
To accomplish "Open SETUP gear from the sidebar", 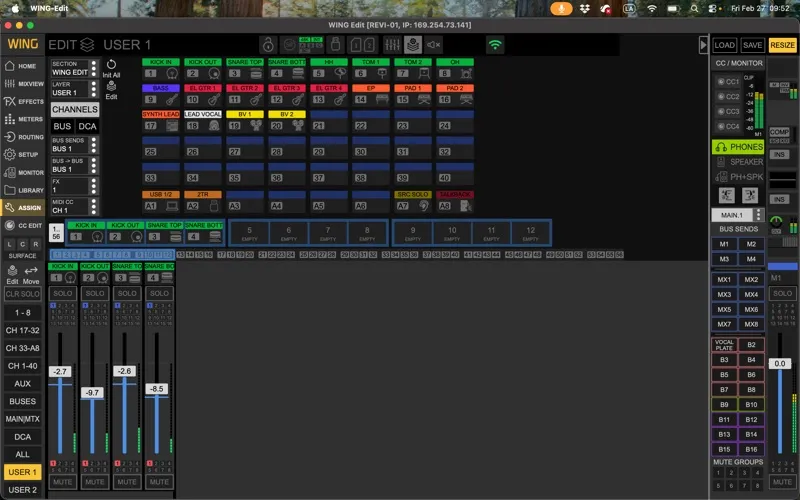I will pyautogui.click(x=22, y=155).
